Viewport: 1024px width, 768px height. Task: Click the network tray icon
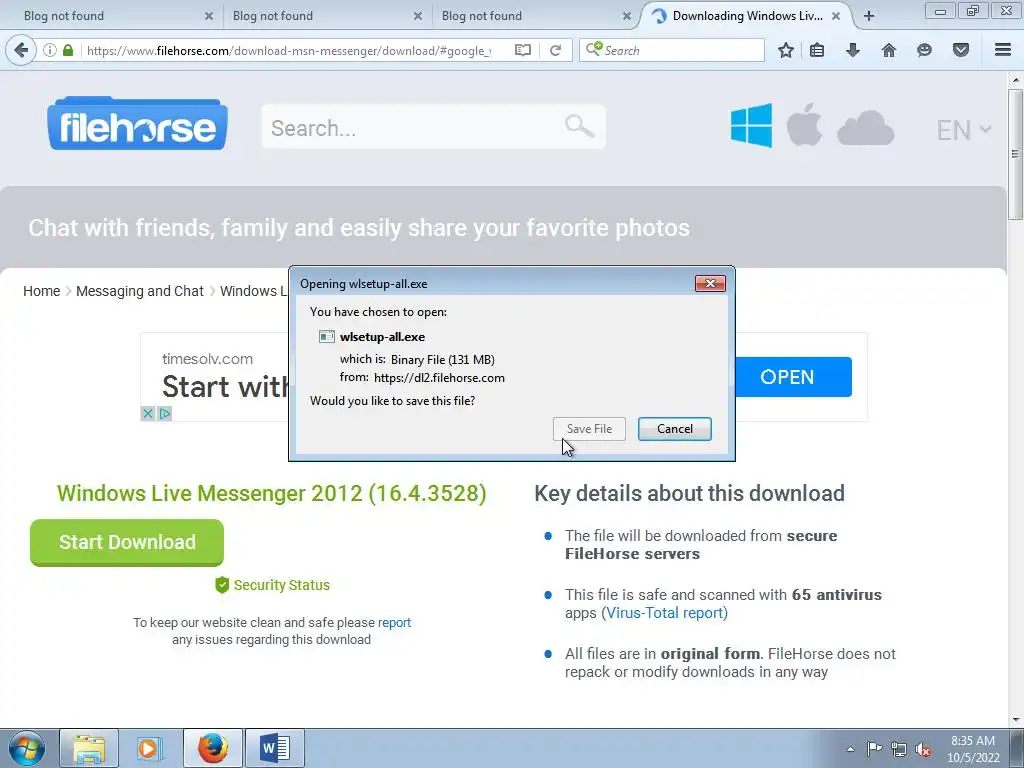click(x=899, y=749)
